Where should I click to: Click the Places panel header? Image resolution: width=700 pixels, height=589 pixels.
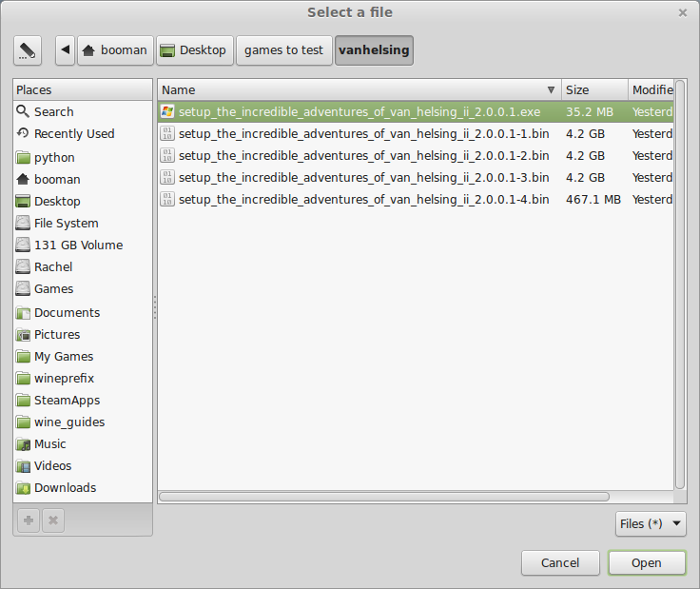tap(83, 90)
